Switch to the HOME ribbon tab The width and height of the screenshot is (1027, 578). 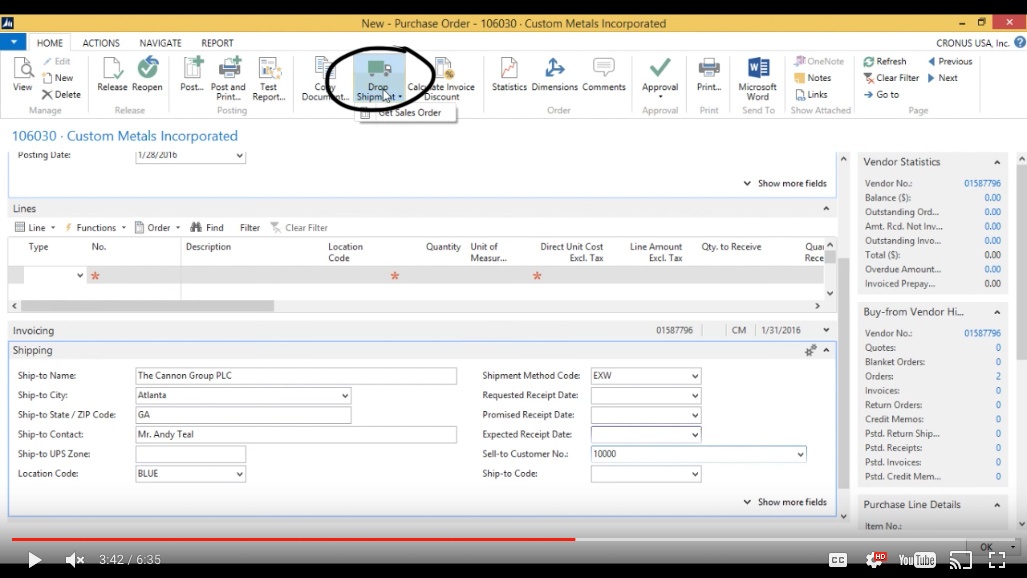click(50, 43)
